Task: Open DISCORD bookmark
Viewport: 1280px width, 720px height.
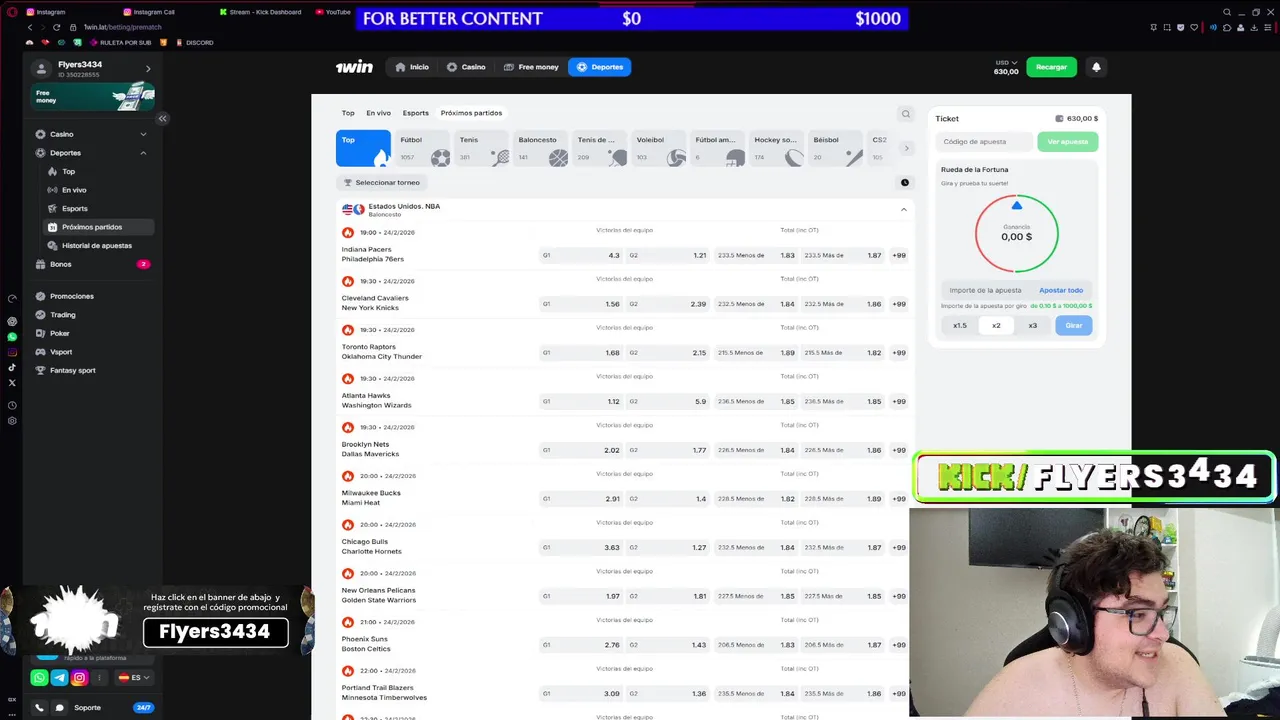Action: pos(194,43)
